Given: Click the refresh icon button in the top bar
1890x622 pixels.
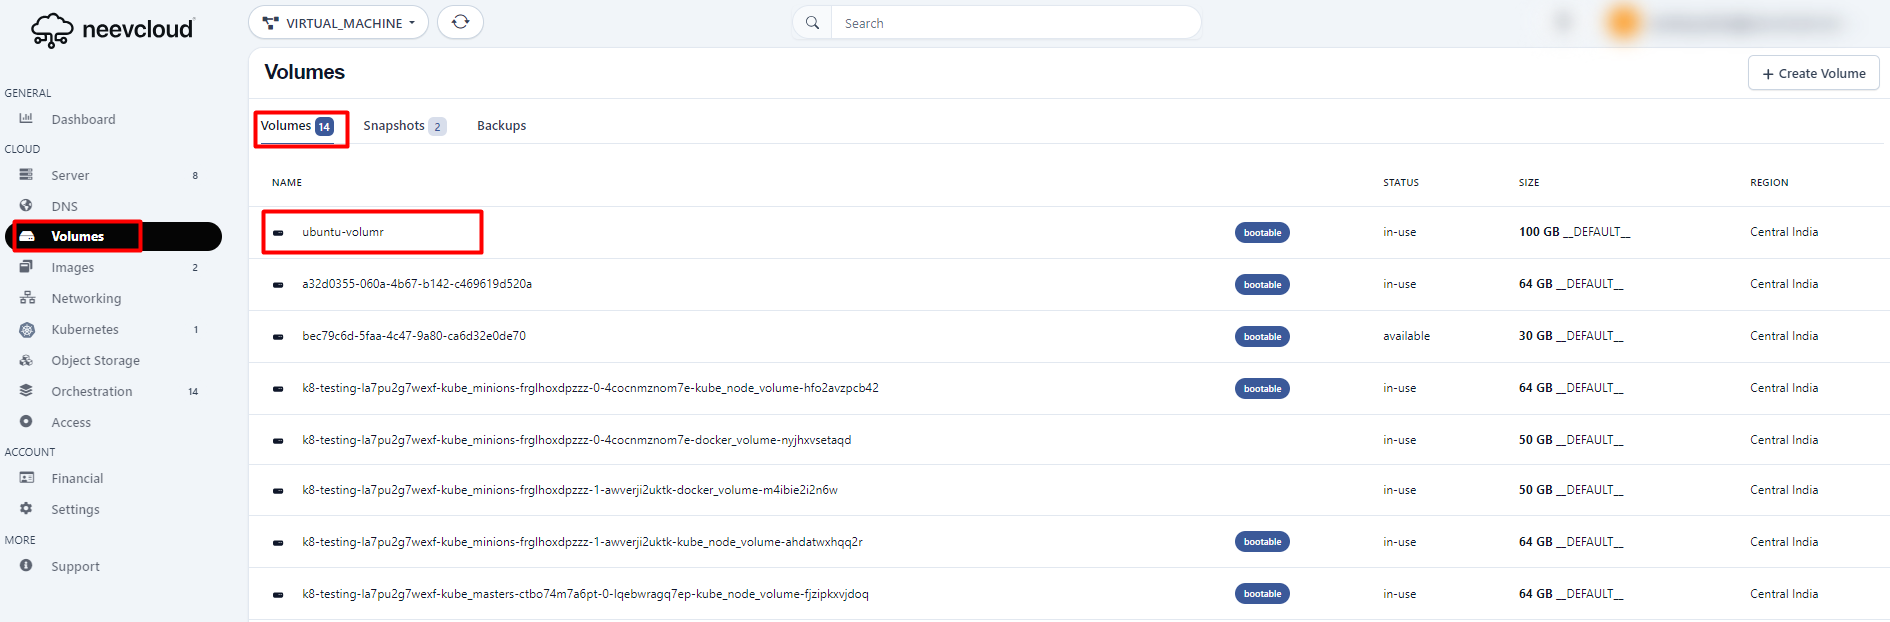Looking at the screenshot, I should 460,22.
